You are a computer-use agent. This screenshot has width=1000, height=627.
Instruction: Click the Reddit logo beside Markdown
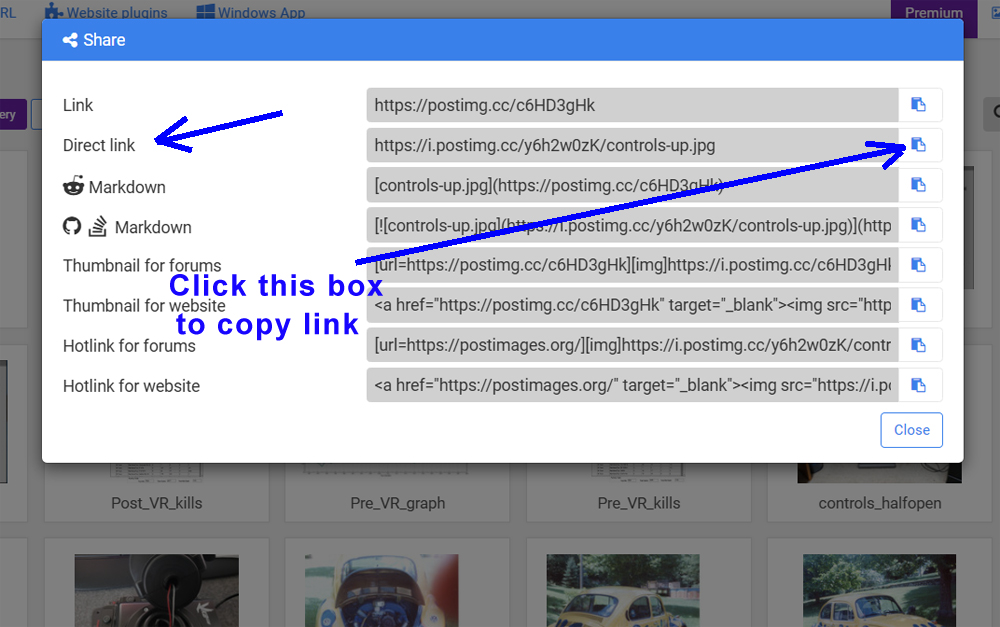pyautogui.click(x=73, y=186)
